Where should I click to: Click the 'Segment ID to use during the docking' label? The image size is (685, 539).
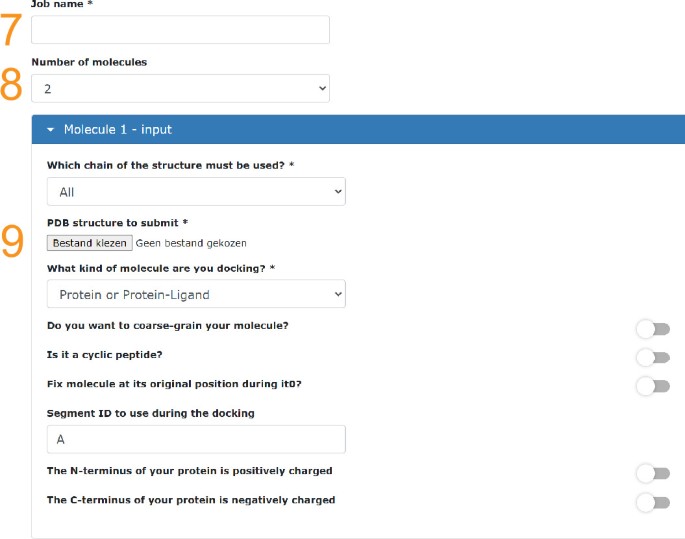click(151, 413)
